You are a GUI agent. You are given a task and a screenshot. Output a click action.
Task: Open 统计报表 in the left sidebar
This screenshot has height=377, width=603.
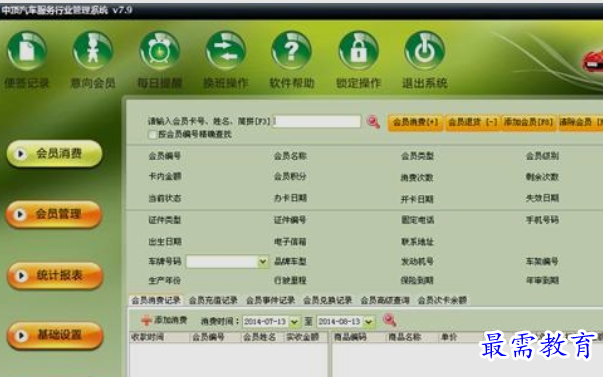coord(55,275)
